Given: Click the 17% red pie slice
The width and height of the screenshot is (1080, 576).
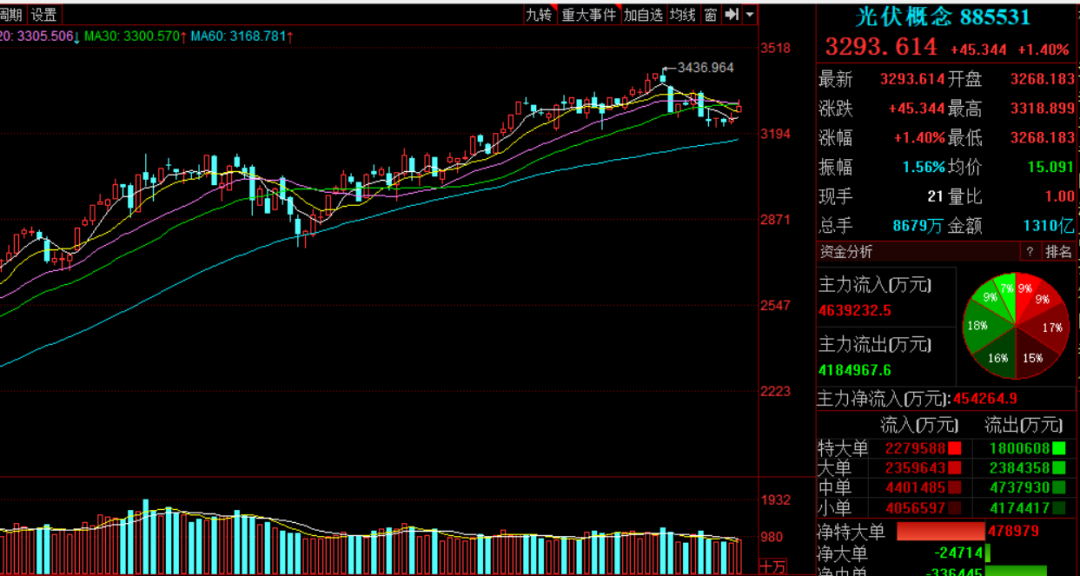Looking at the screenshot, I should [1048, 327].
